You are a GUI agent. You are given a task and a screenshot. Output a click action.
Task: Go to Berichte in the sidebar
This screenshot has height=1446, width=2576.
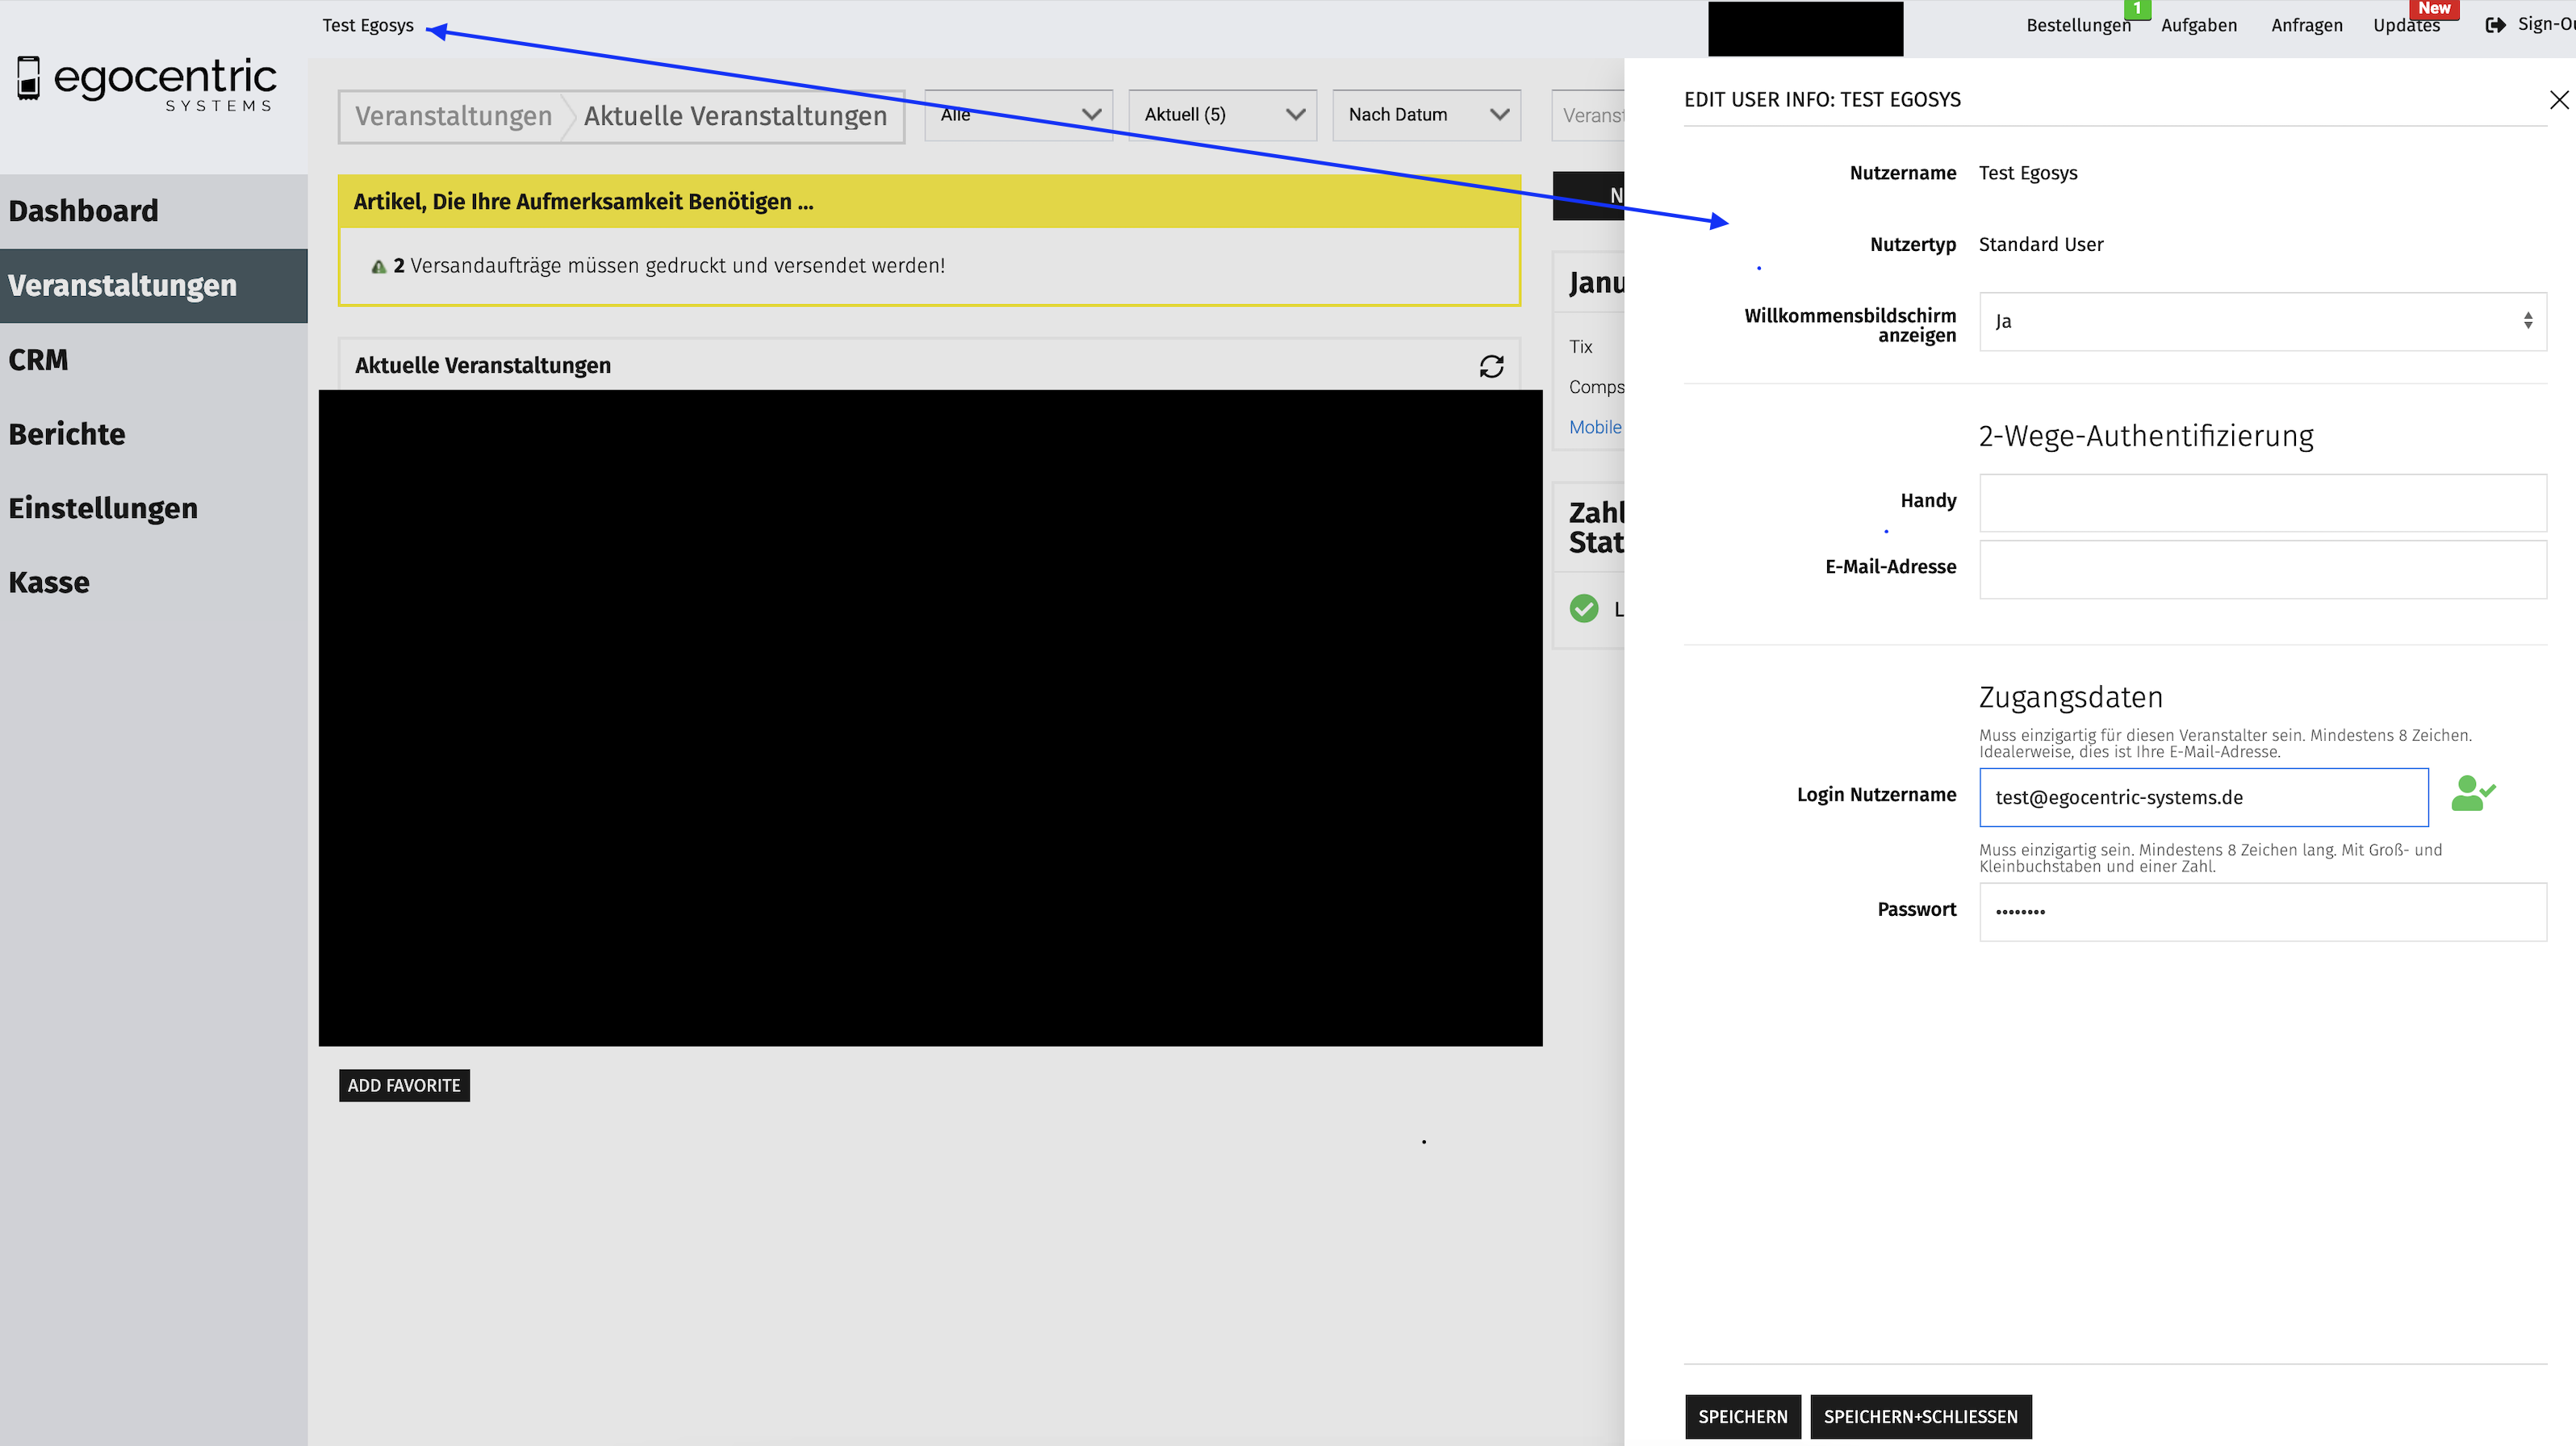tap(67, 434)
